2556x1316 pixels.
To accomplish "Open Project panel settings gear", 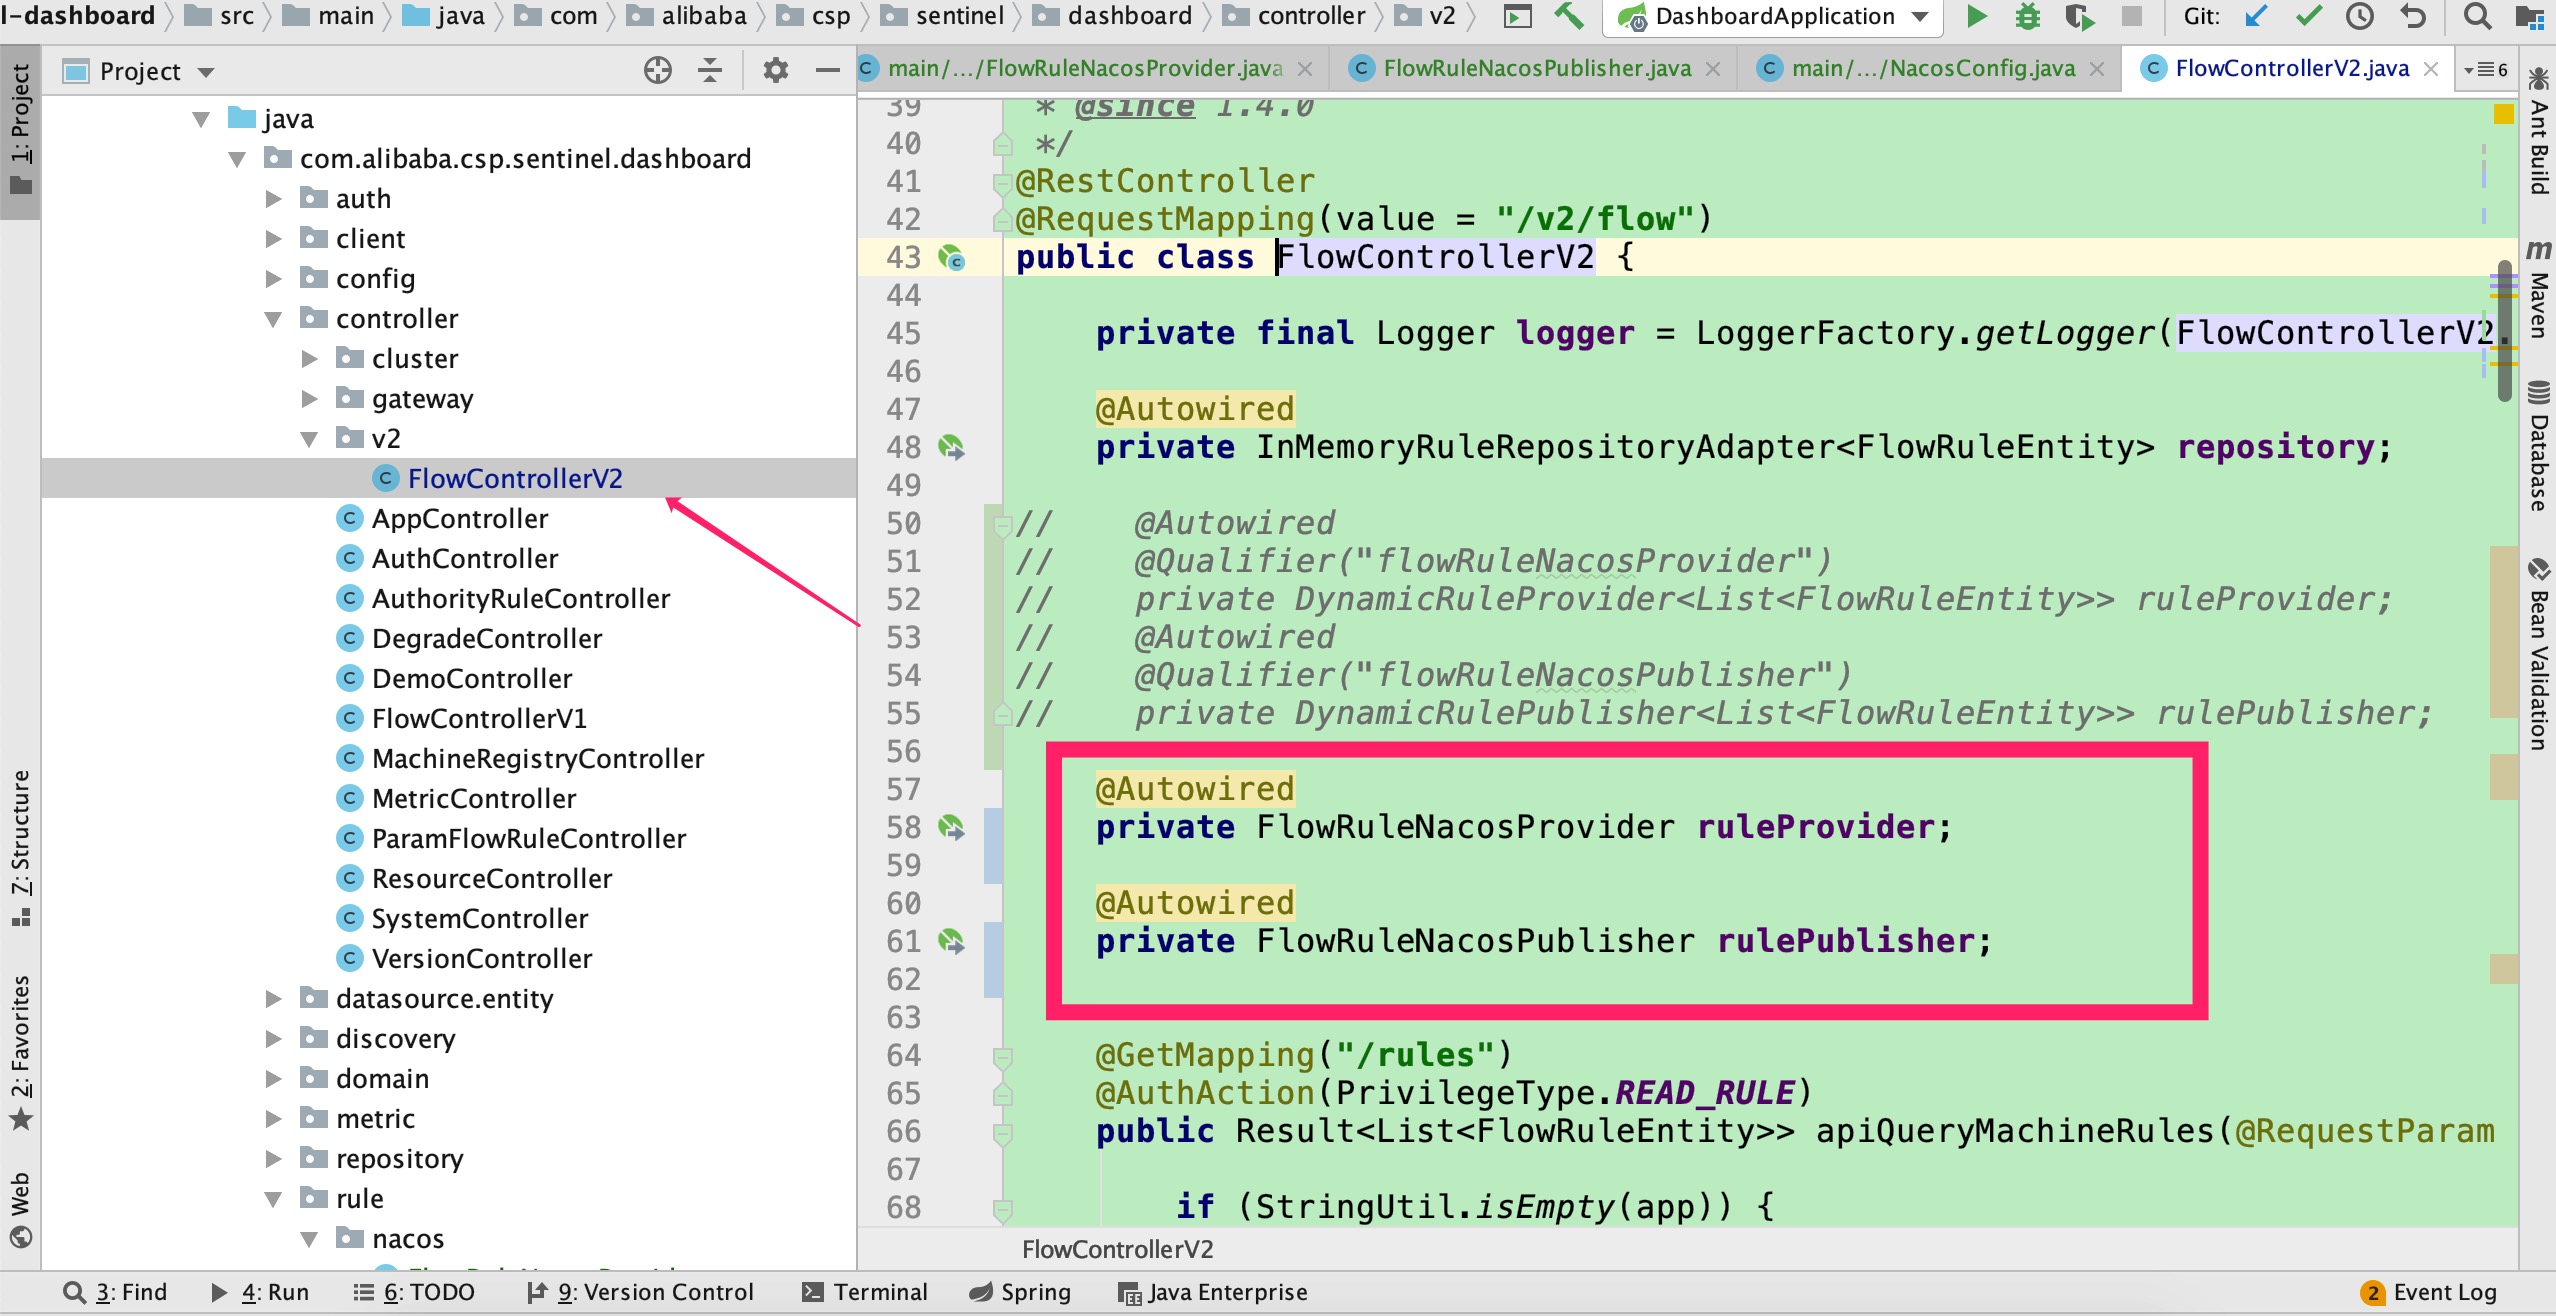I will tap(776, 70).
